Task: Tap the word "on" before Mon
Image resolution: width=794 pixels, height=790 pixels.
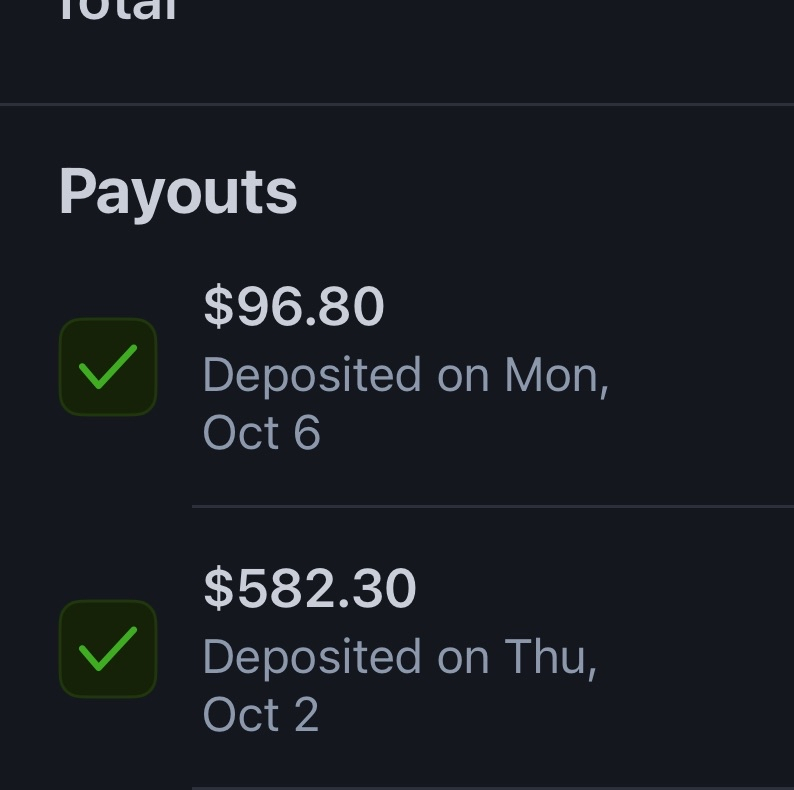Action: 462,376
